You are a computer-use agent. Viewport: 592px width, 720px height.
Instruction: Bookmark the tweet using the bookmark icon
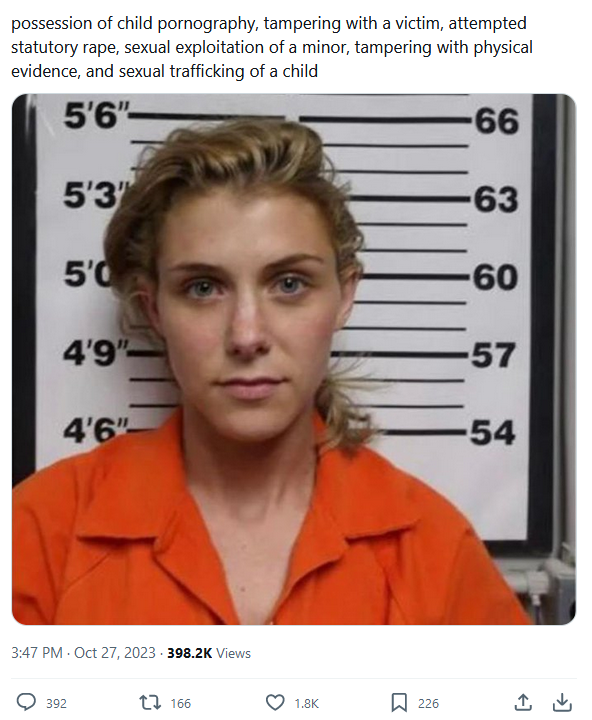click(399, 703)
